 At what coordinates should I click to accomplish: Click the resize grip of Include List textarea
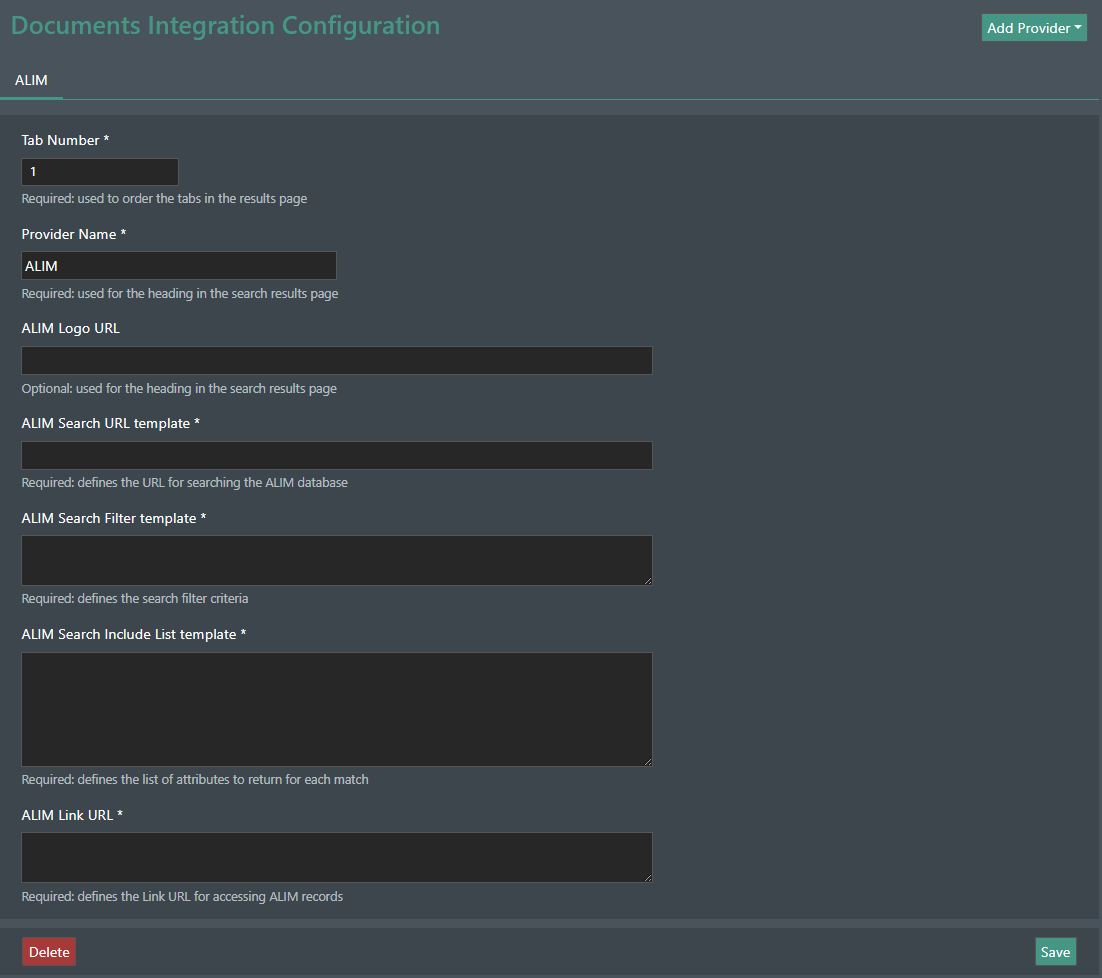(648, 762)
